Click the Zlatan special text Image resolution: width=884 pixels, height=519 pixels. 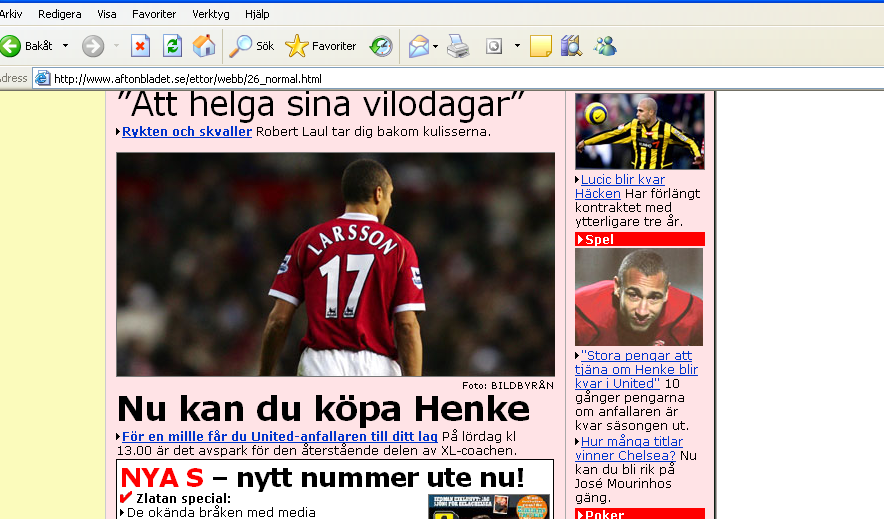184,498
